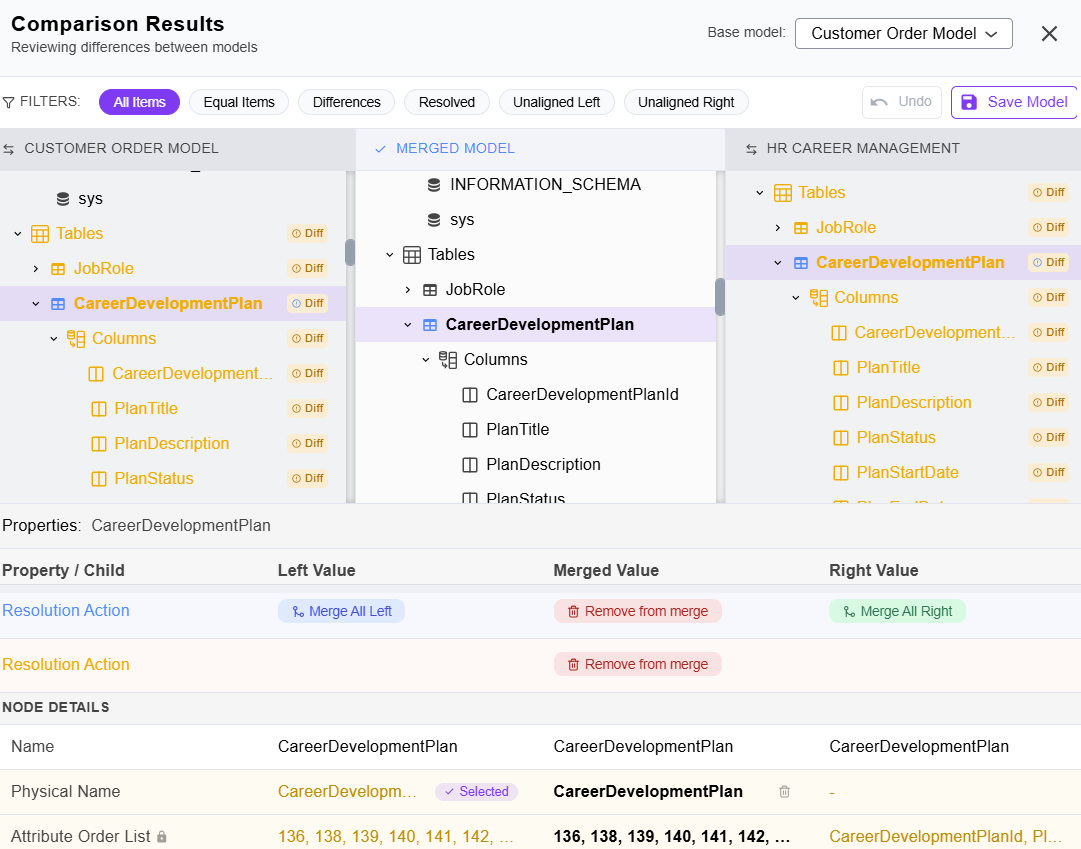The image size is (1081, 849).
Task: Click the lock icon beside Attribute Order List
Action: pos(161,837)
